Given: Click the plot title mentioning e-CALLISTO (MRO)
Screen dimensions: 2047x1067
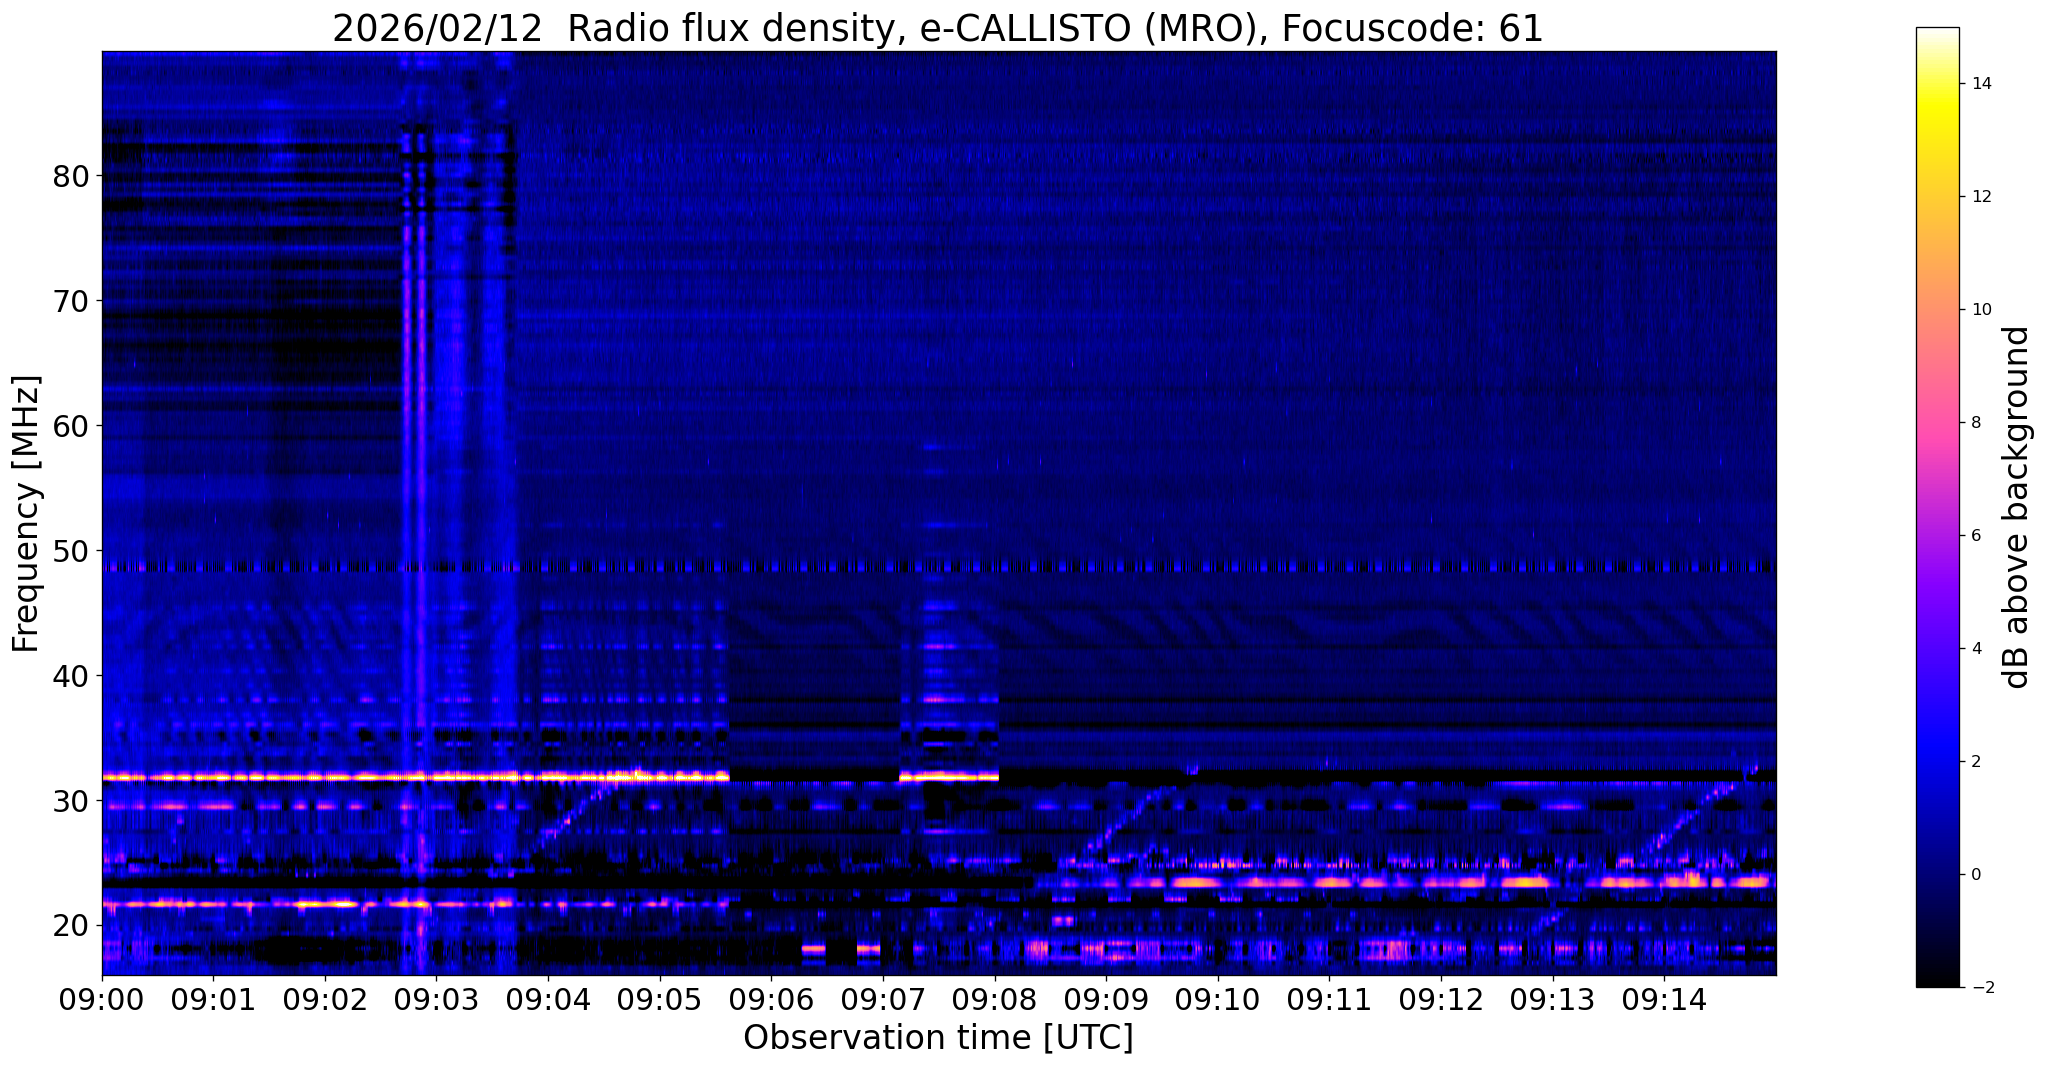Looking at the screenshot, I should pos(938,29).
